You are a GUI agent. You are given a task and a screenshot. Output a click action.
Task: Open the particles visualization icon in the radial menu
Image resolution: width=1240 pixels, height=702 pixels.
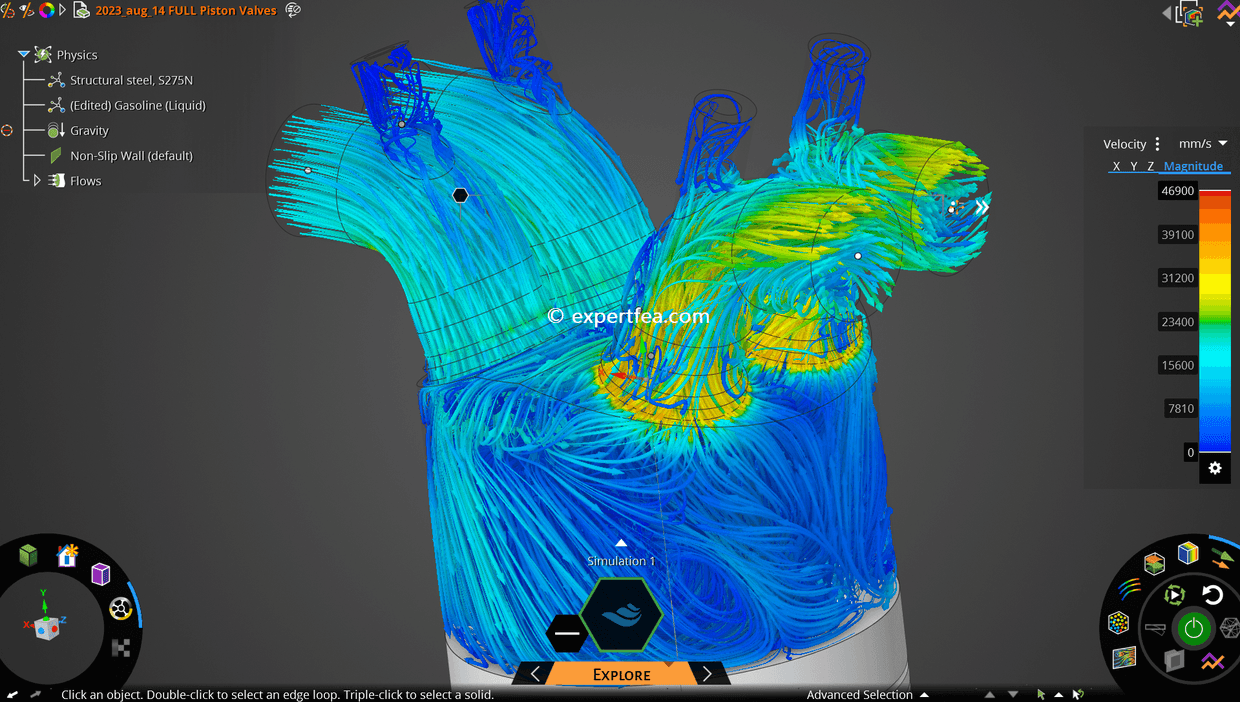(1118, 624)
